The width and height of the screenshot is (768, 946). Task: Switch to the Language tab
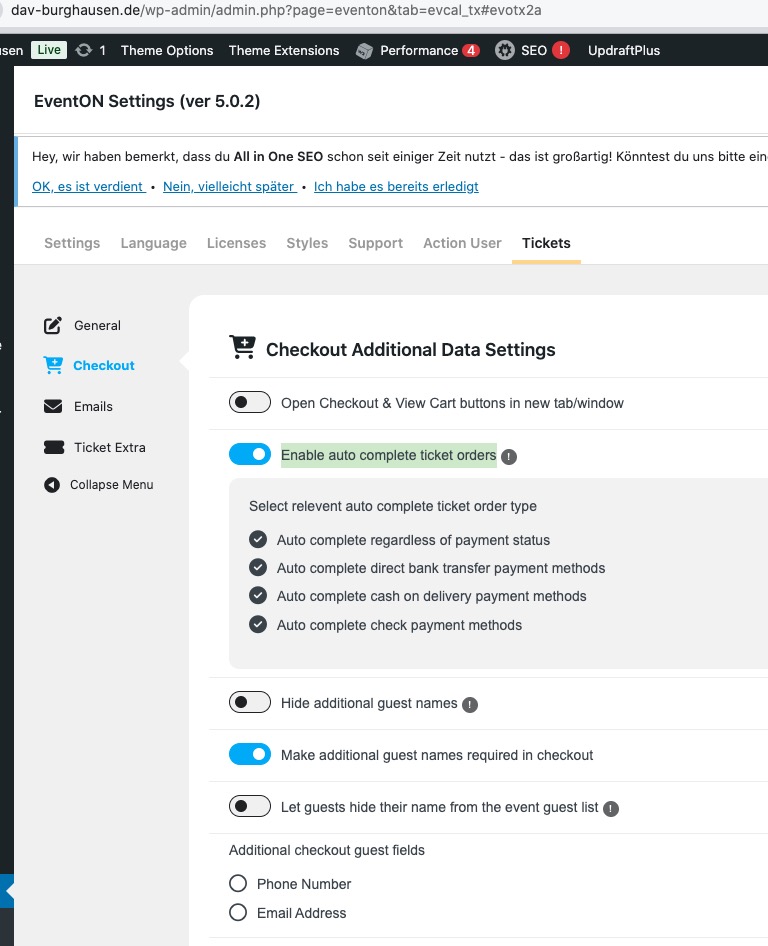click(x=153, y=243)
